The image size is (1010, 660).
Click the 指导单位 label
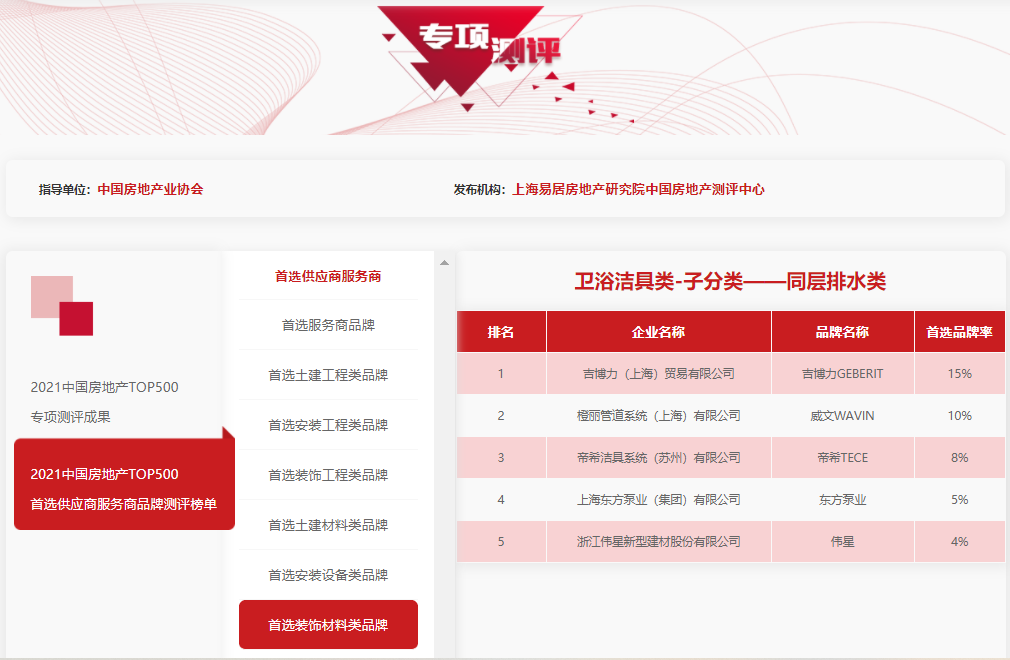pos(64,189)
